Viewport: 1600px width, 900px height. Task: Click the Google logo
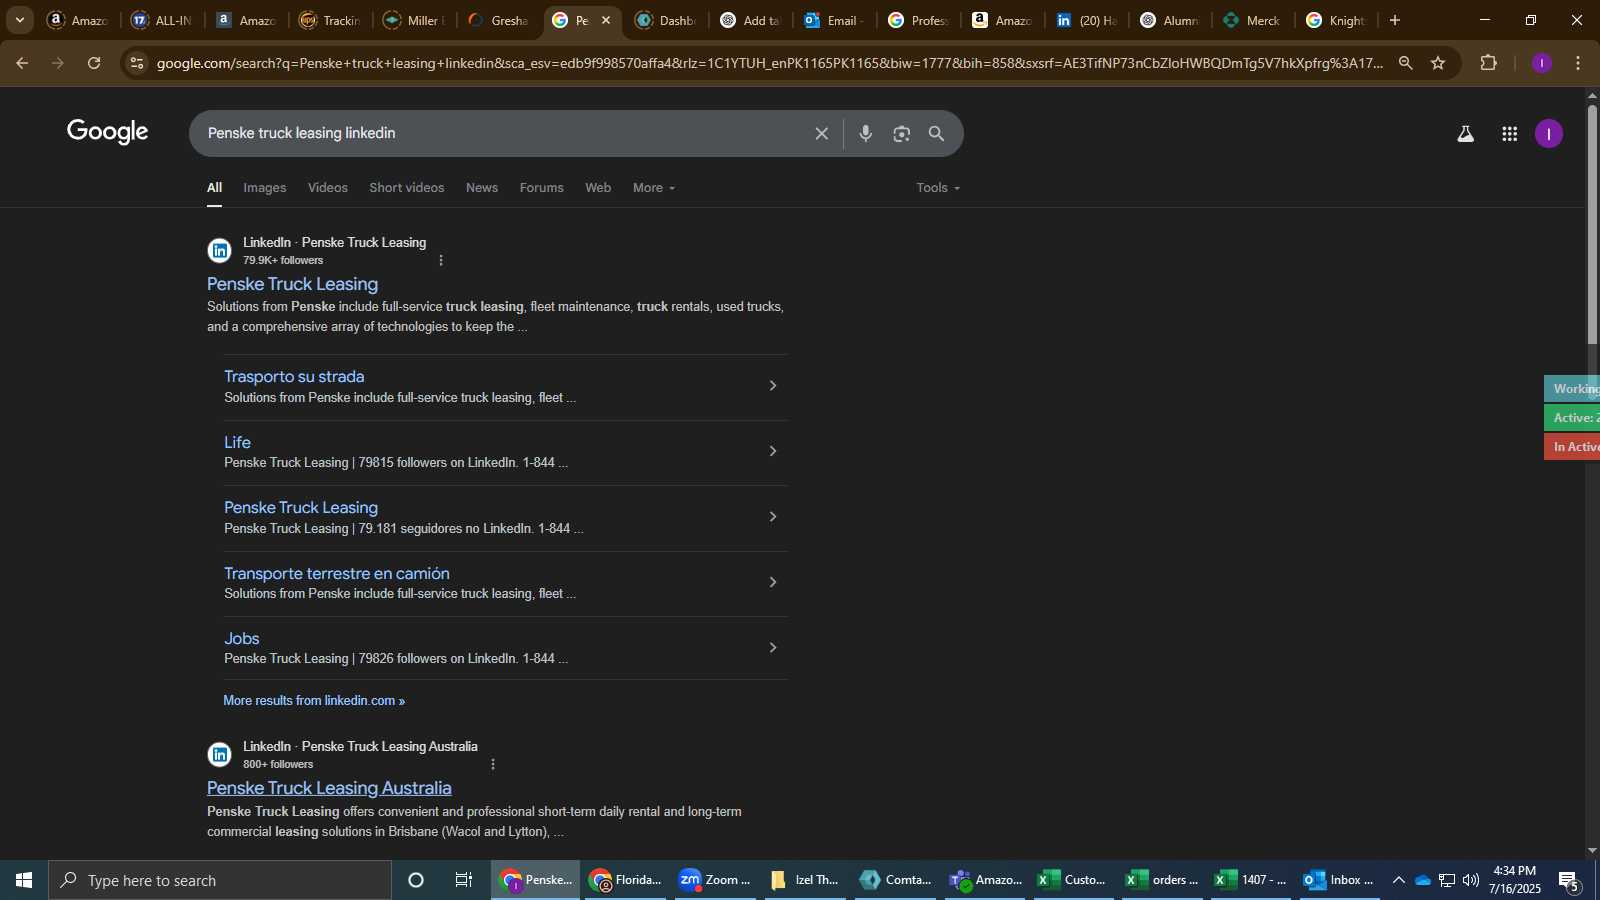[x=107, y=131]
